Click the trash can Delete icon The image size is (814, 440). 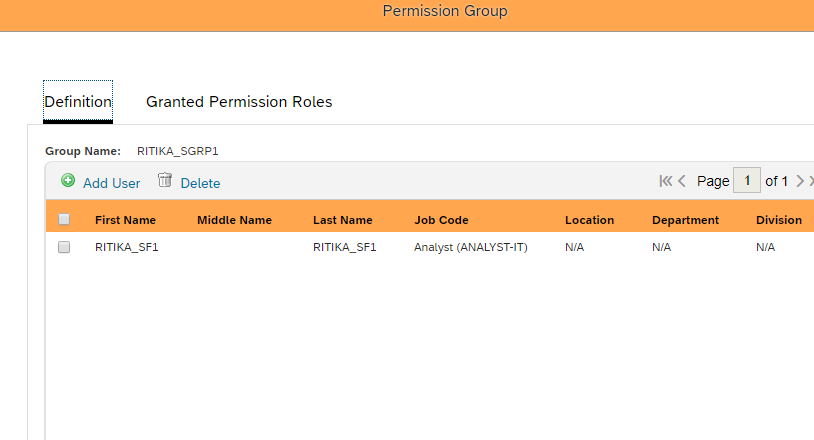coord(165,180)
